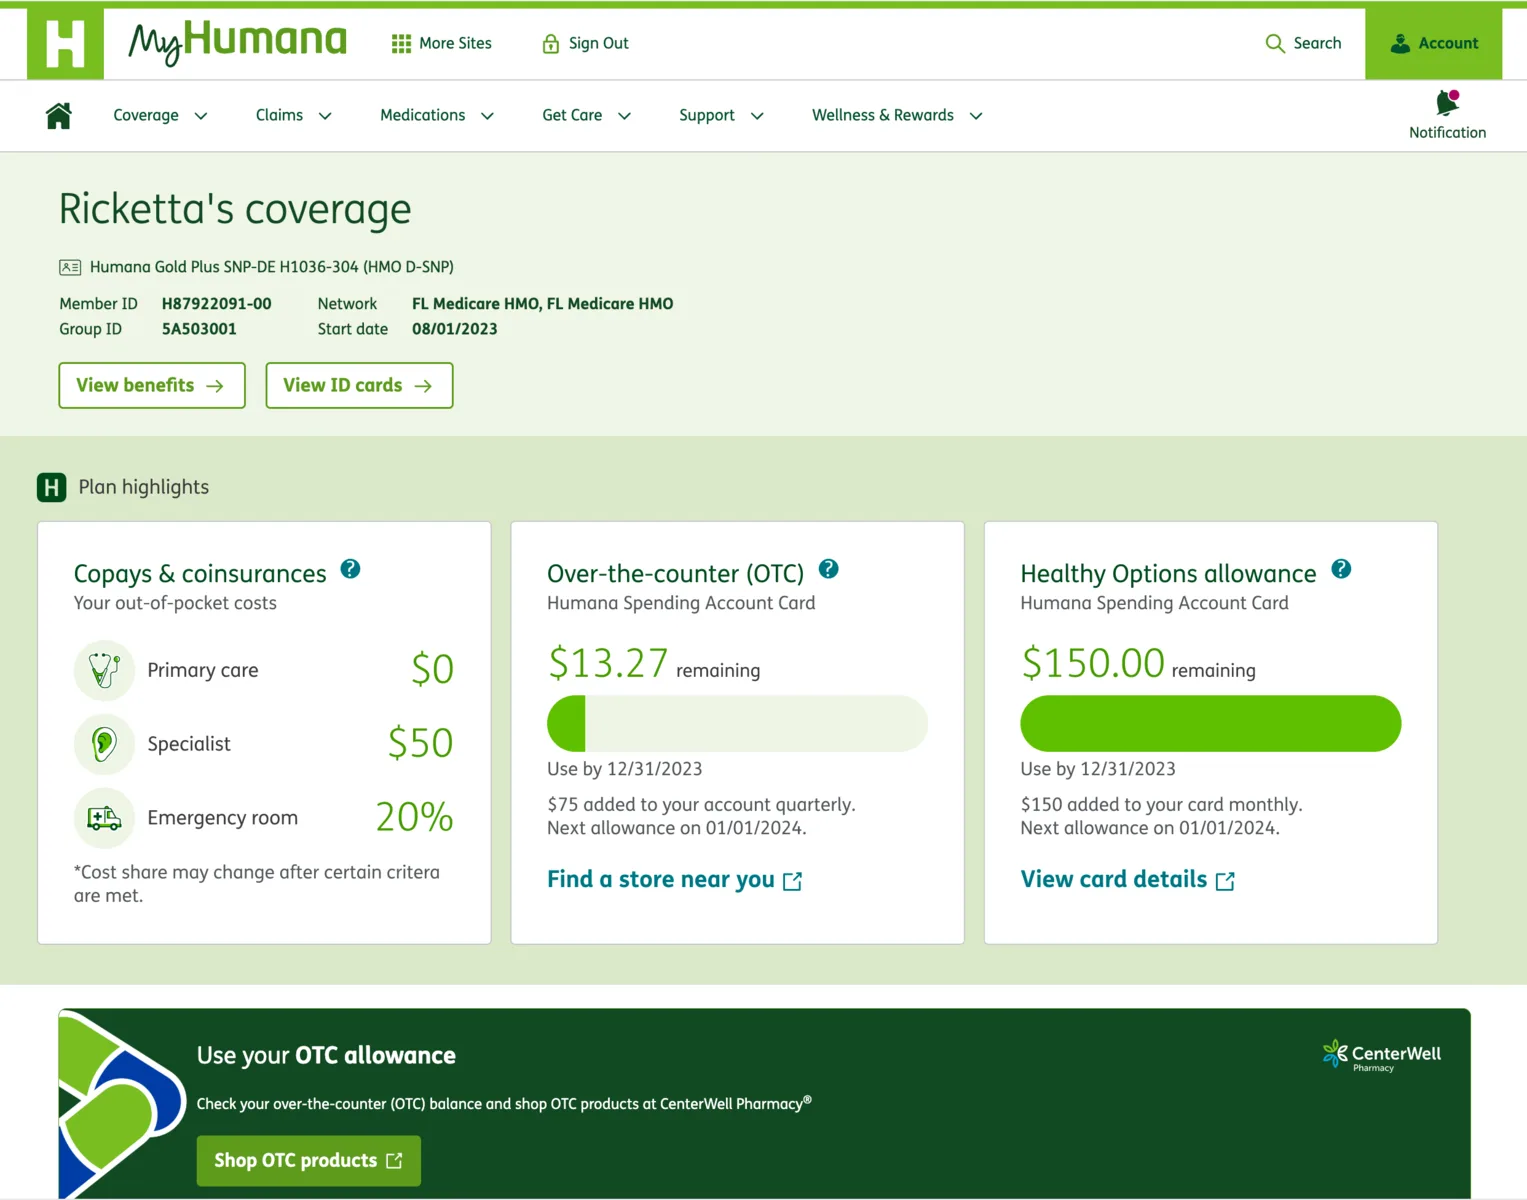
Task: Click the Emergency room ambulance icon
Action: 104,818
